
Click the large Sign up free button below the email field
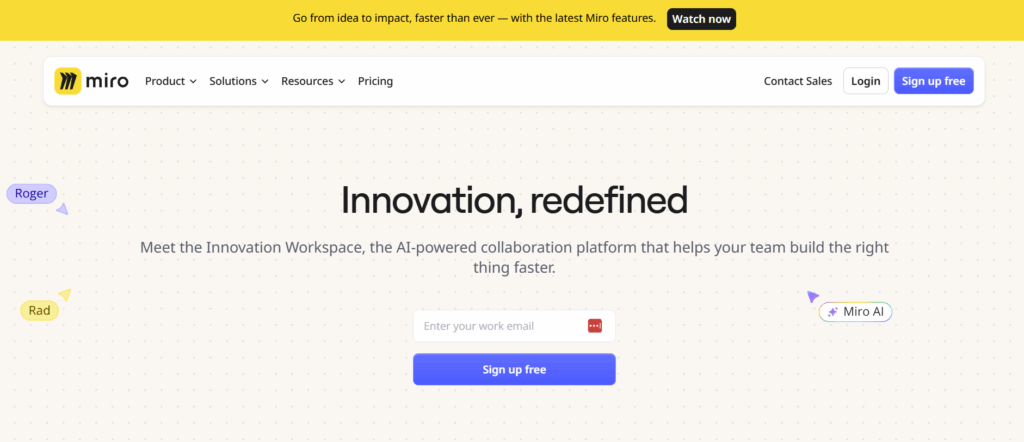[x=514, y=370]
